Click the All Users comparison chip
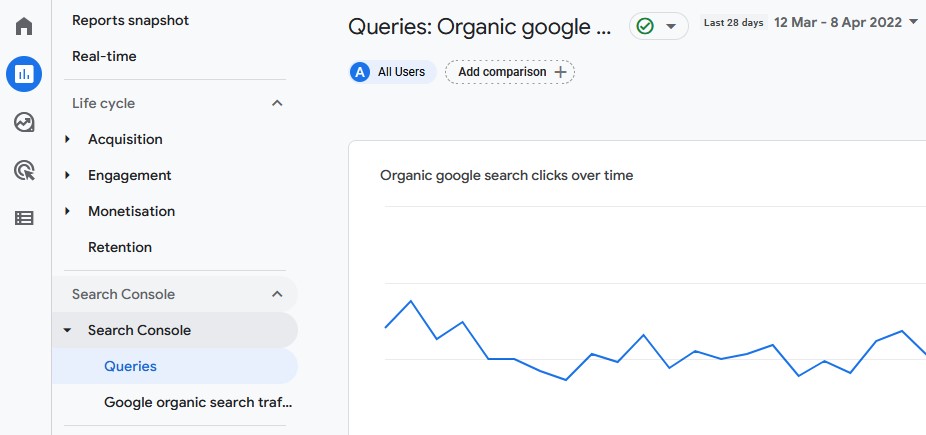Viewport: 926px width, 435px height. pyautogui.click(x=393, y=72)
